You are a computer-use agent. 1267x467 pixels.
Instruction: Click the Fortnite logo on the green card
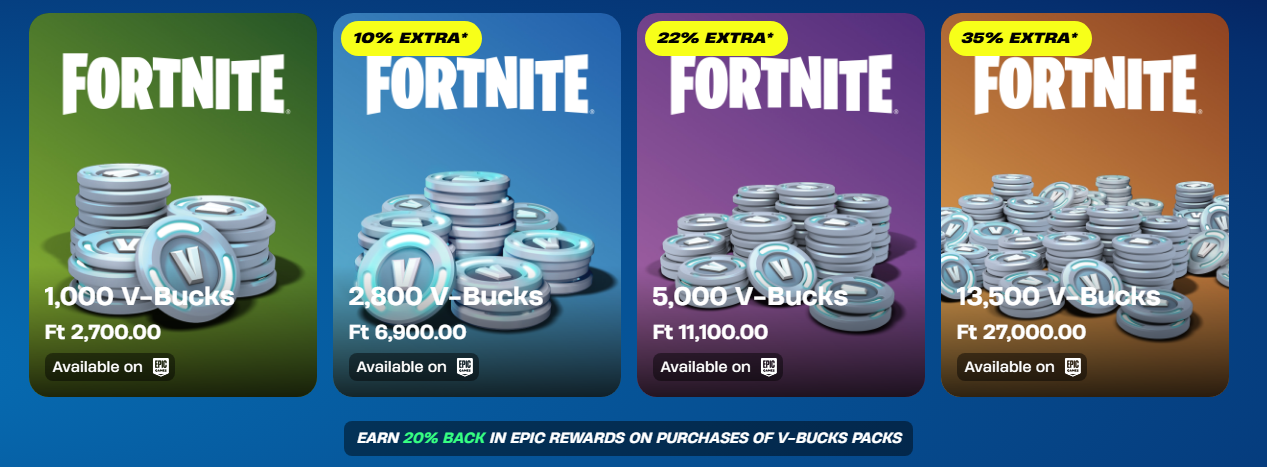pyautogui.click(x=174, y=84)
